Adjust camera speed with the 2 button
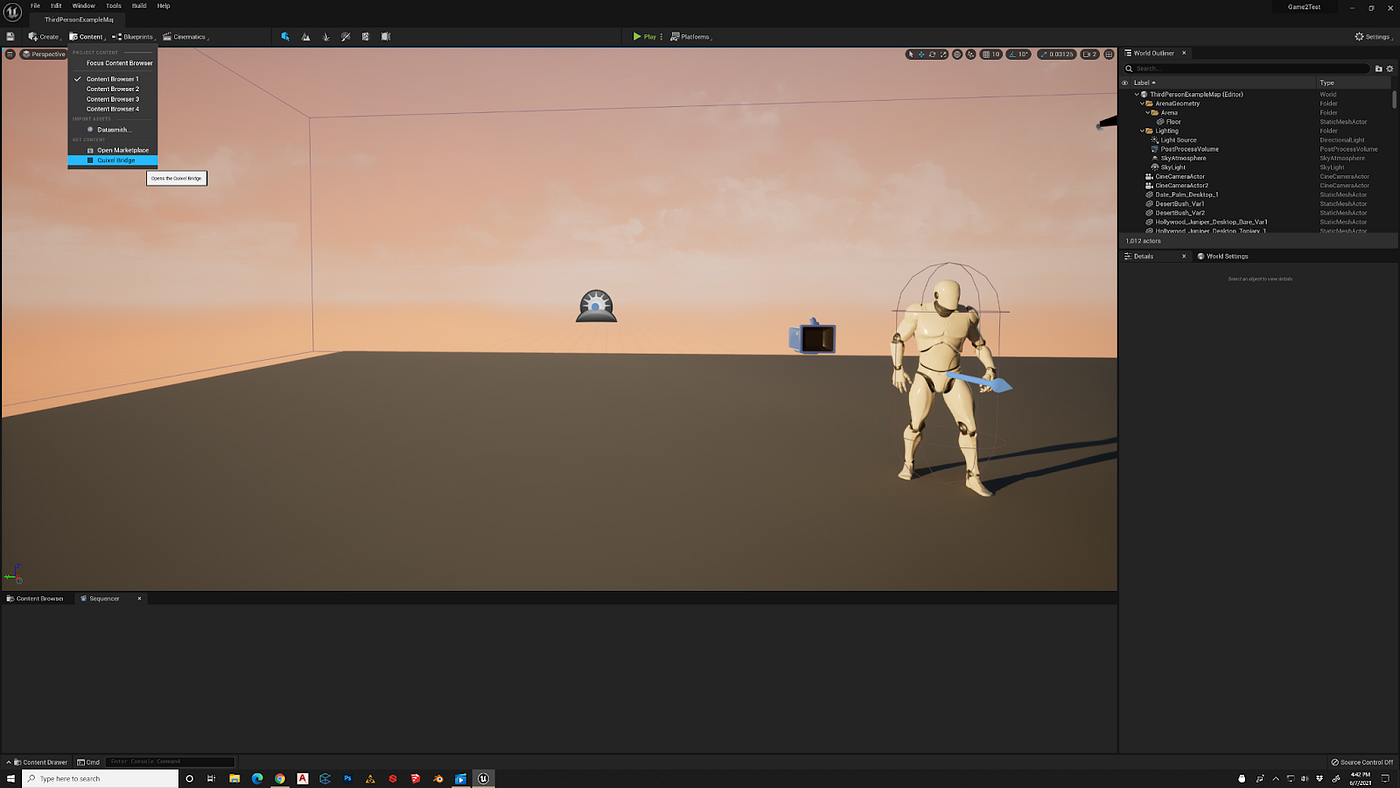Viewport: 1400px width, 788px height. pos(1090,54)
